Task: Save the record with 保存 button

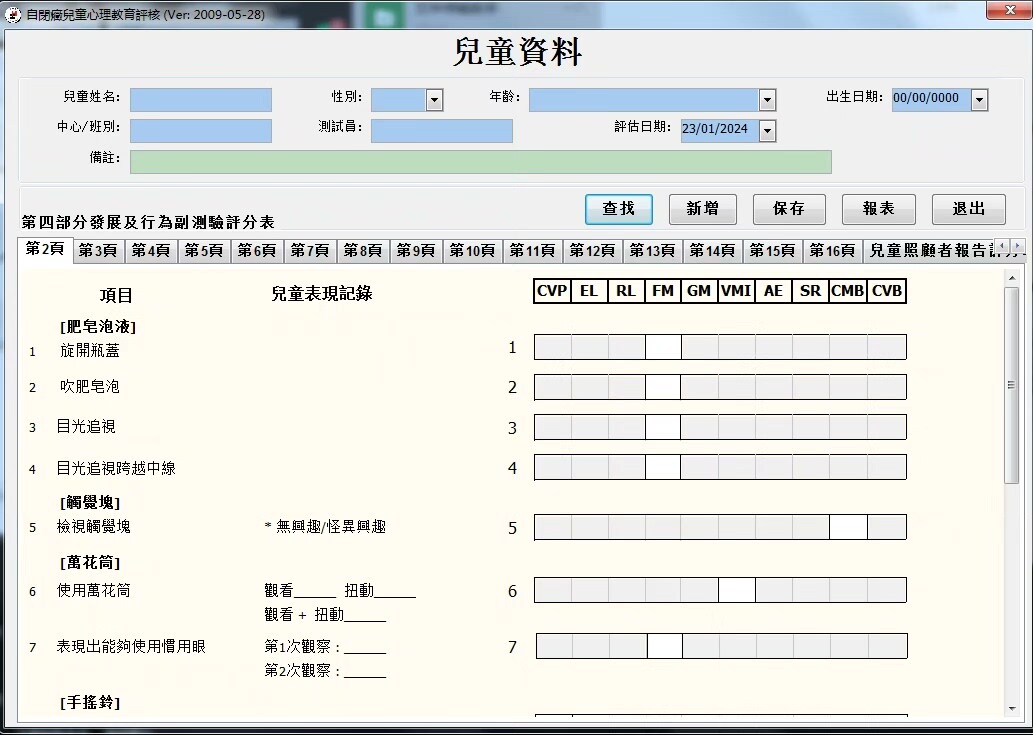Action: tap(789, 209)
